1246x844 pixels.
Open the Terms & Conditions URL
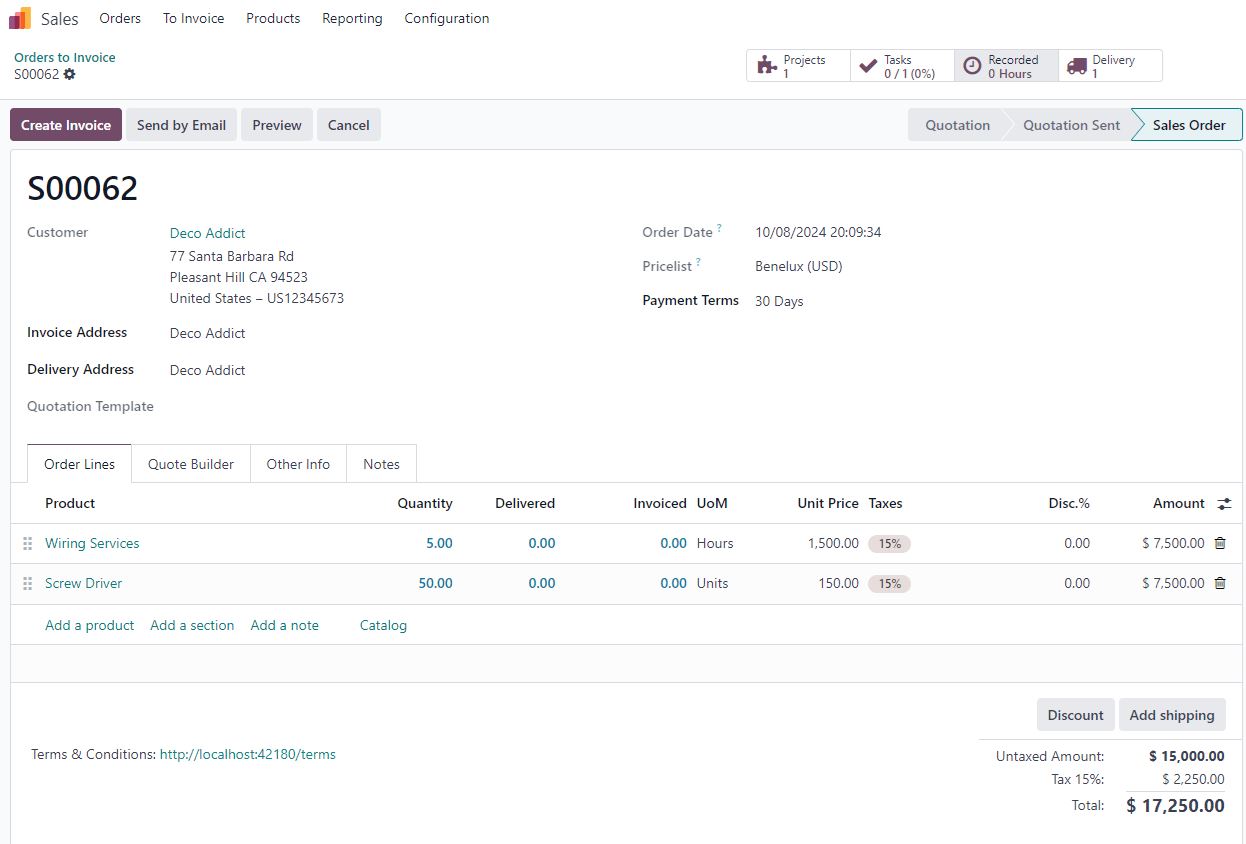coord(248,754)
